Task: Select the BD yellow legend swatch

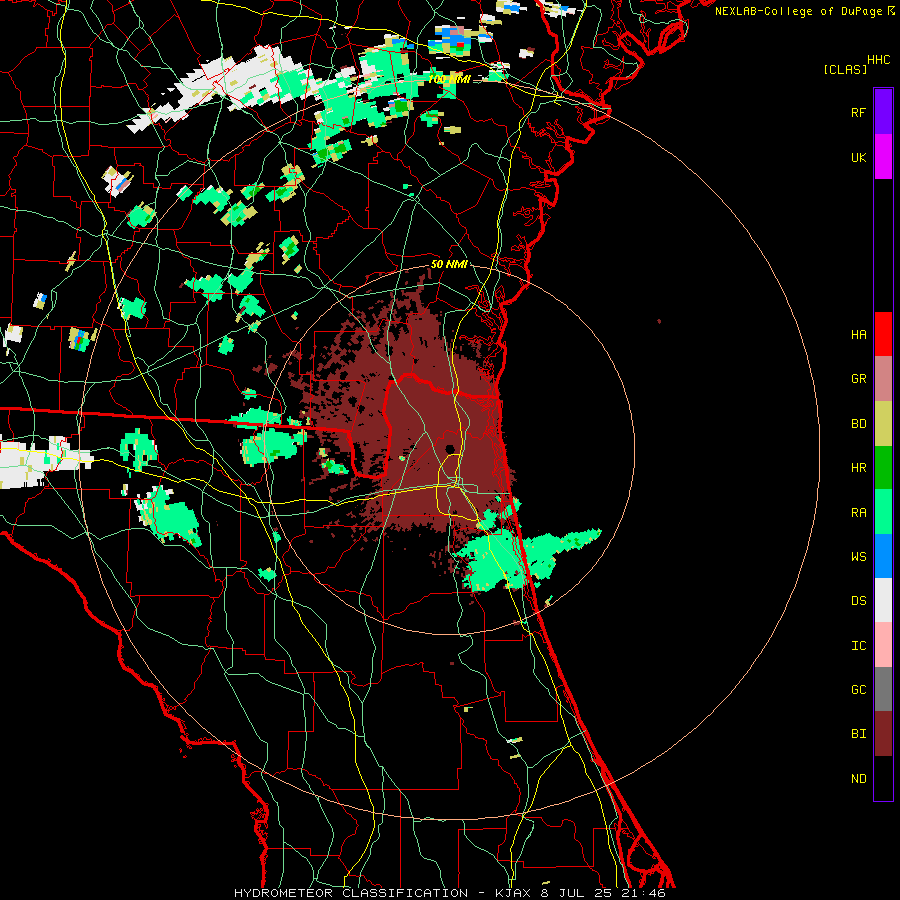Action: point(883,423)
